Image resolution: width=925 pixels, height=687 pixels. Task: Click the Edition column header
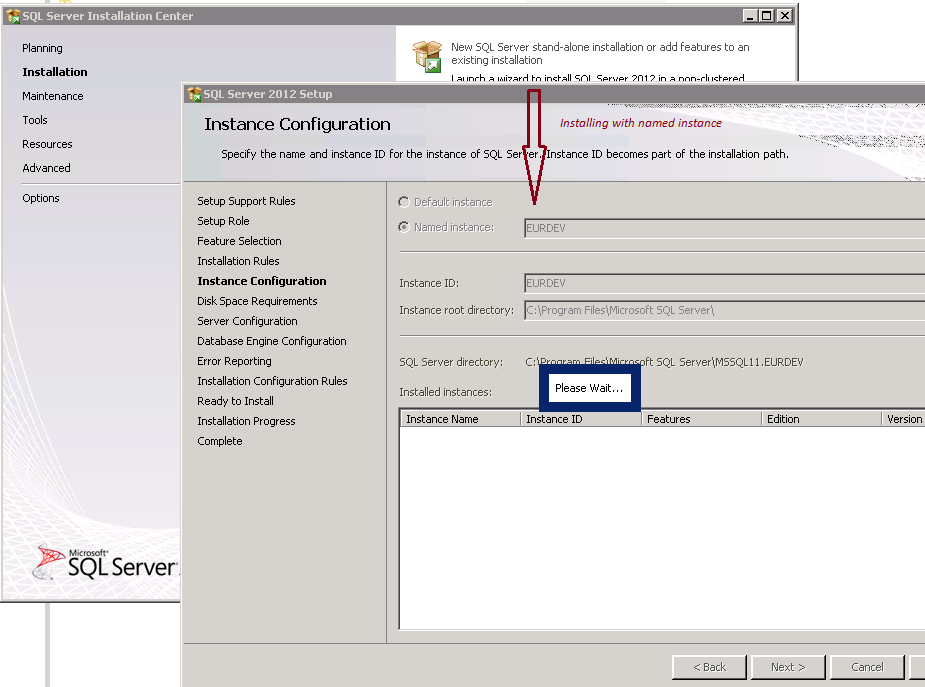[821, 419]
